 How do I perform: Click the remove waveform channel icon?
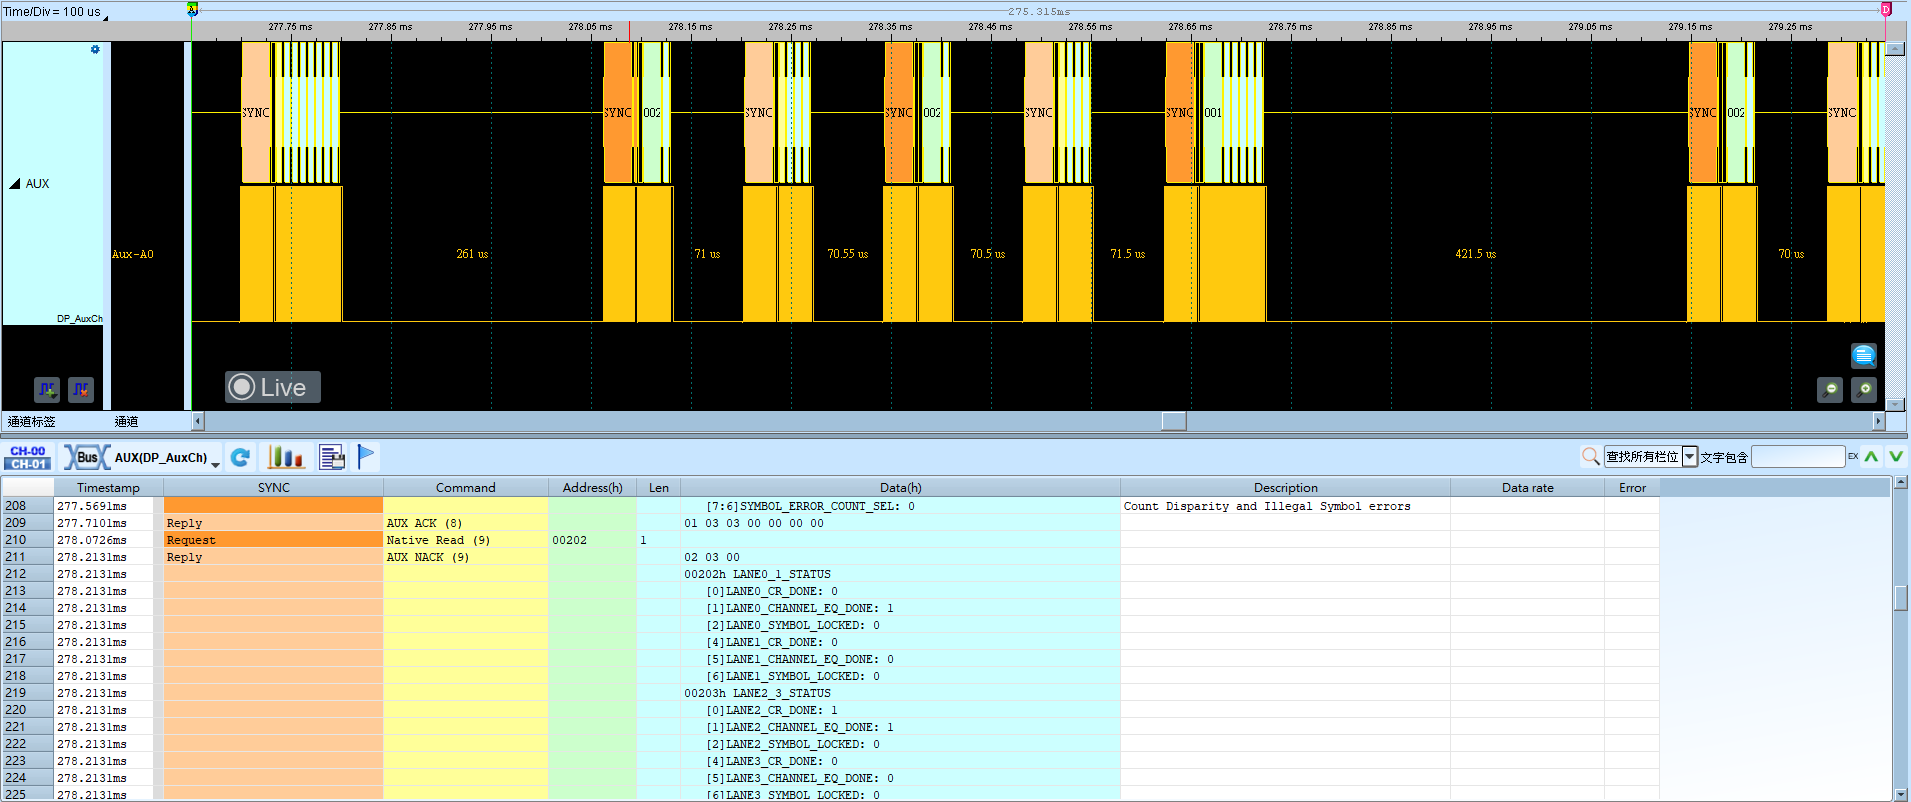coord(81,390)
